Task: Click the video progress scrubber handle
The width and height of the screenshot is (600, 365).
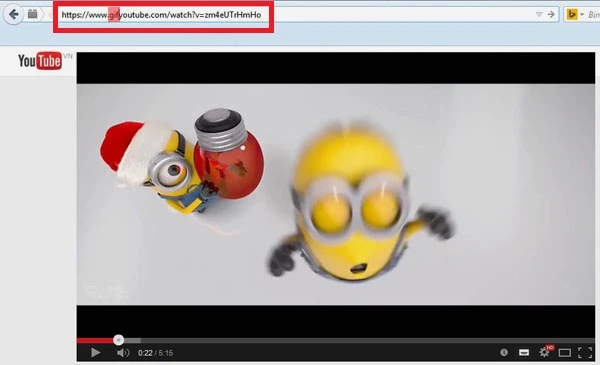Action: (118, 340)
